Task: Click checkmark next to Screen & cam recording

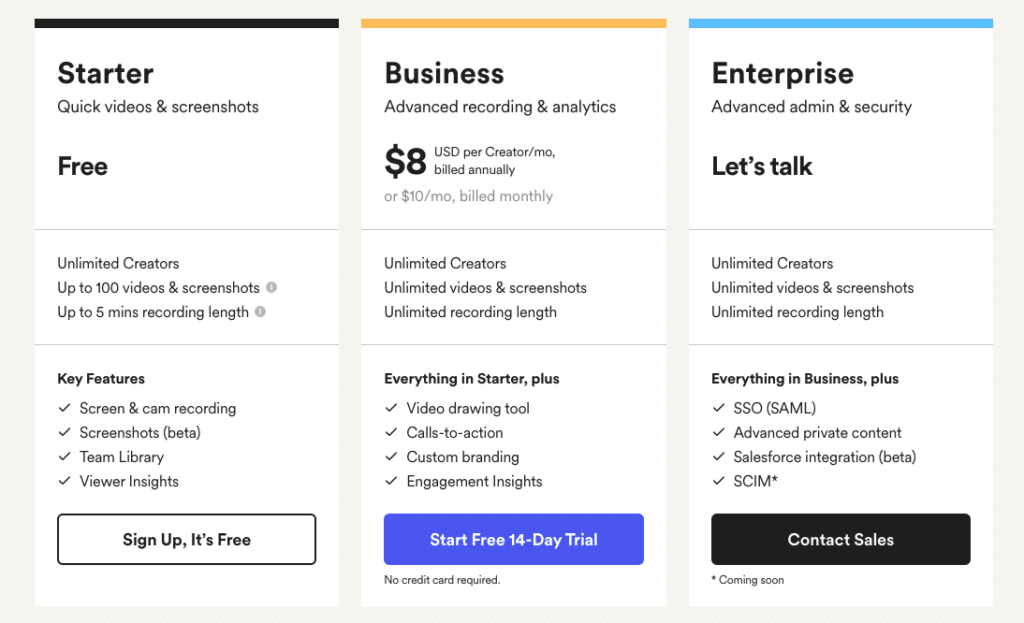Action: tap(64, 408)
